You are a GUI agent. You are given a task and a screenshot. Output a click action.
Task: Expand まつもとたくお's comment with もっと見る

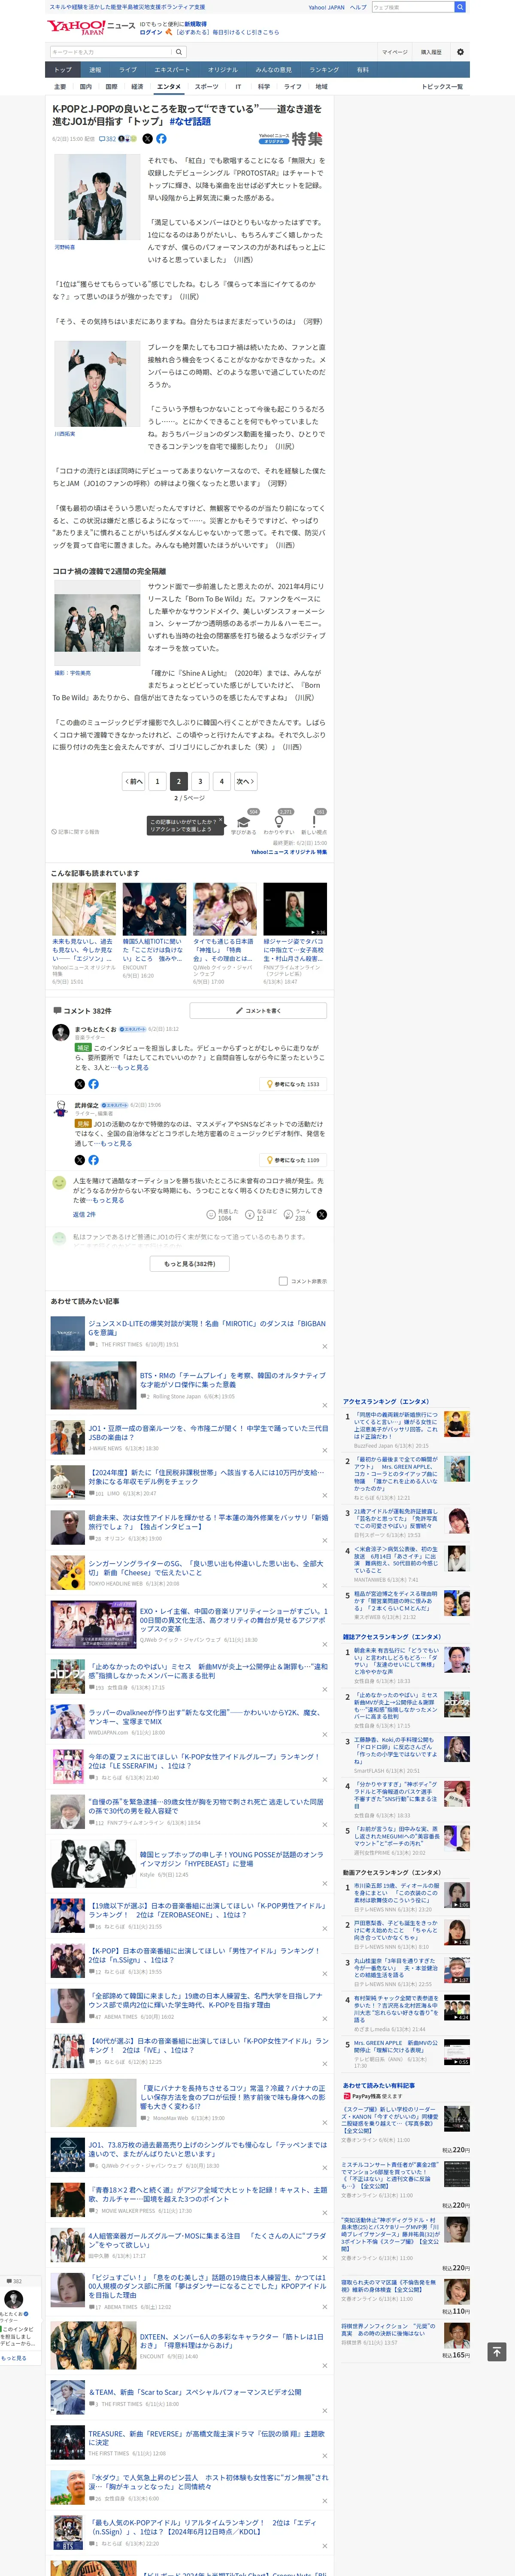pos(134,1067)
